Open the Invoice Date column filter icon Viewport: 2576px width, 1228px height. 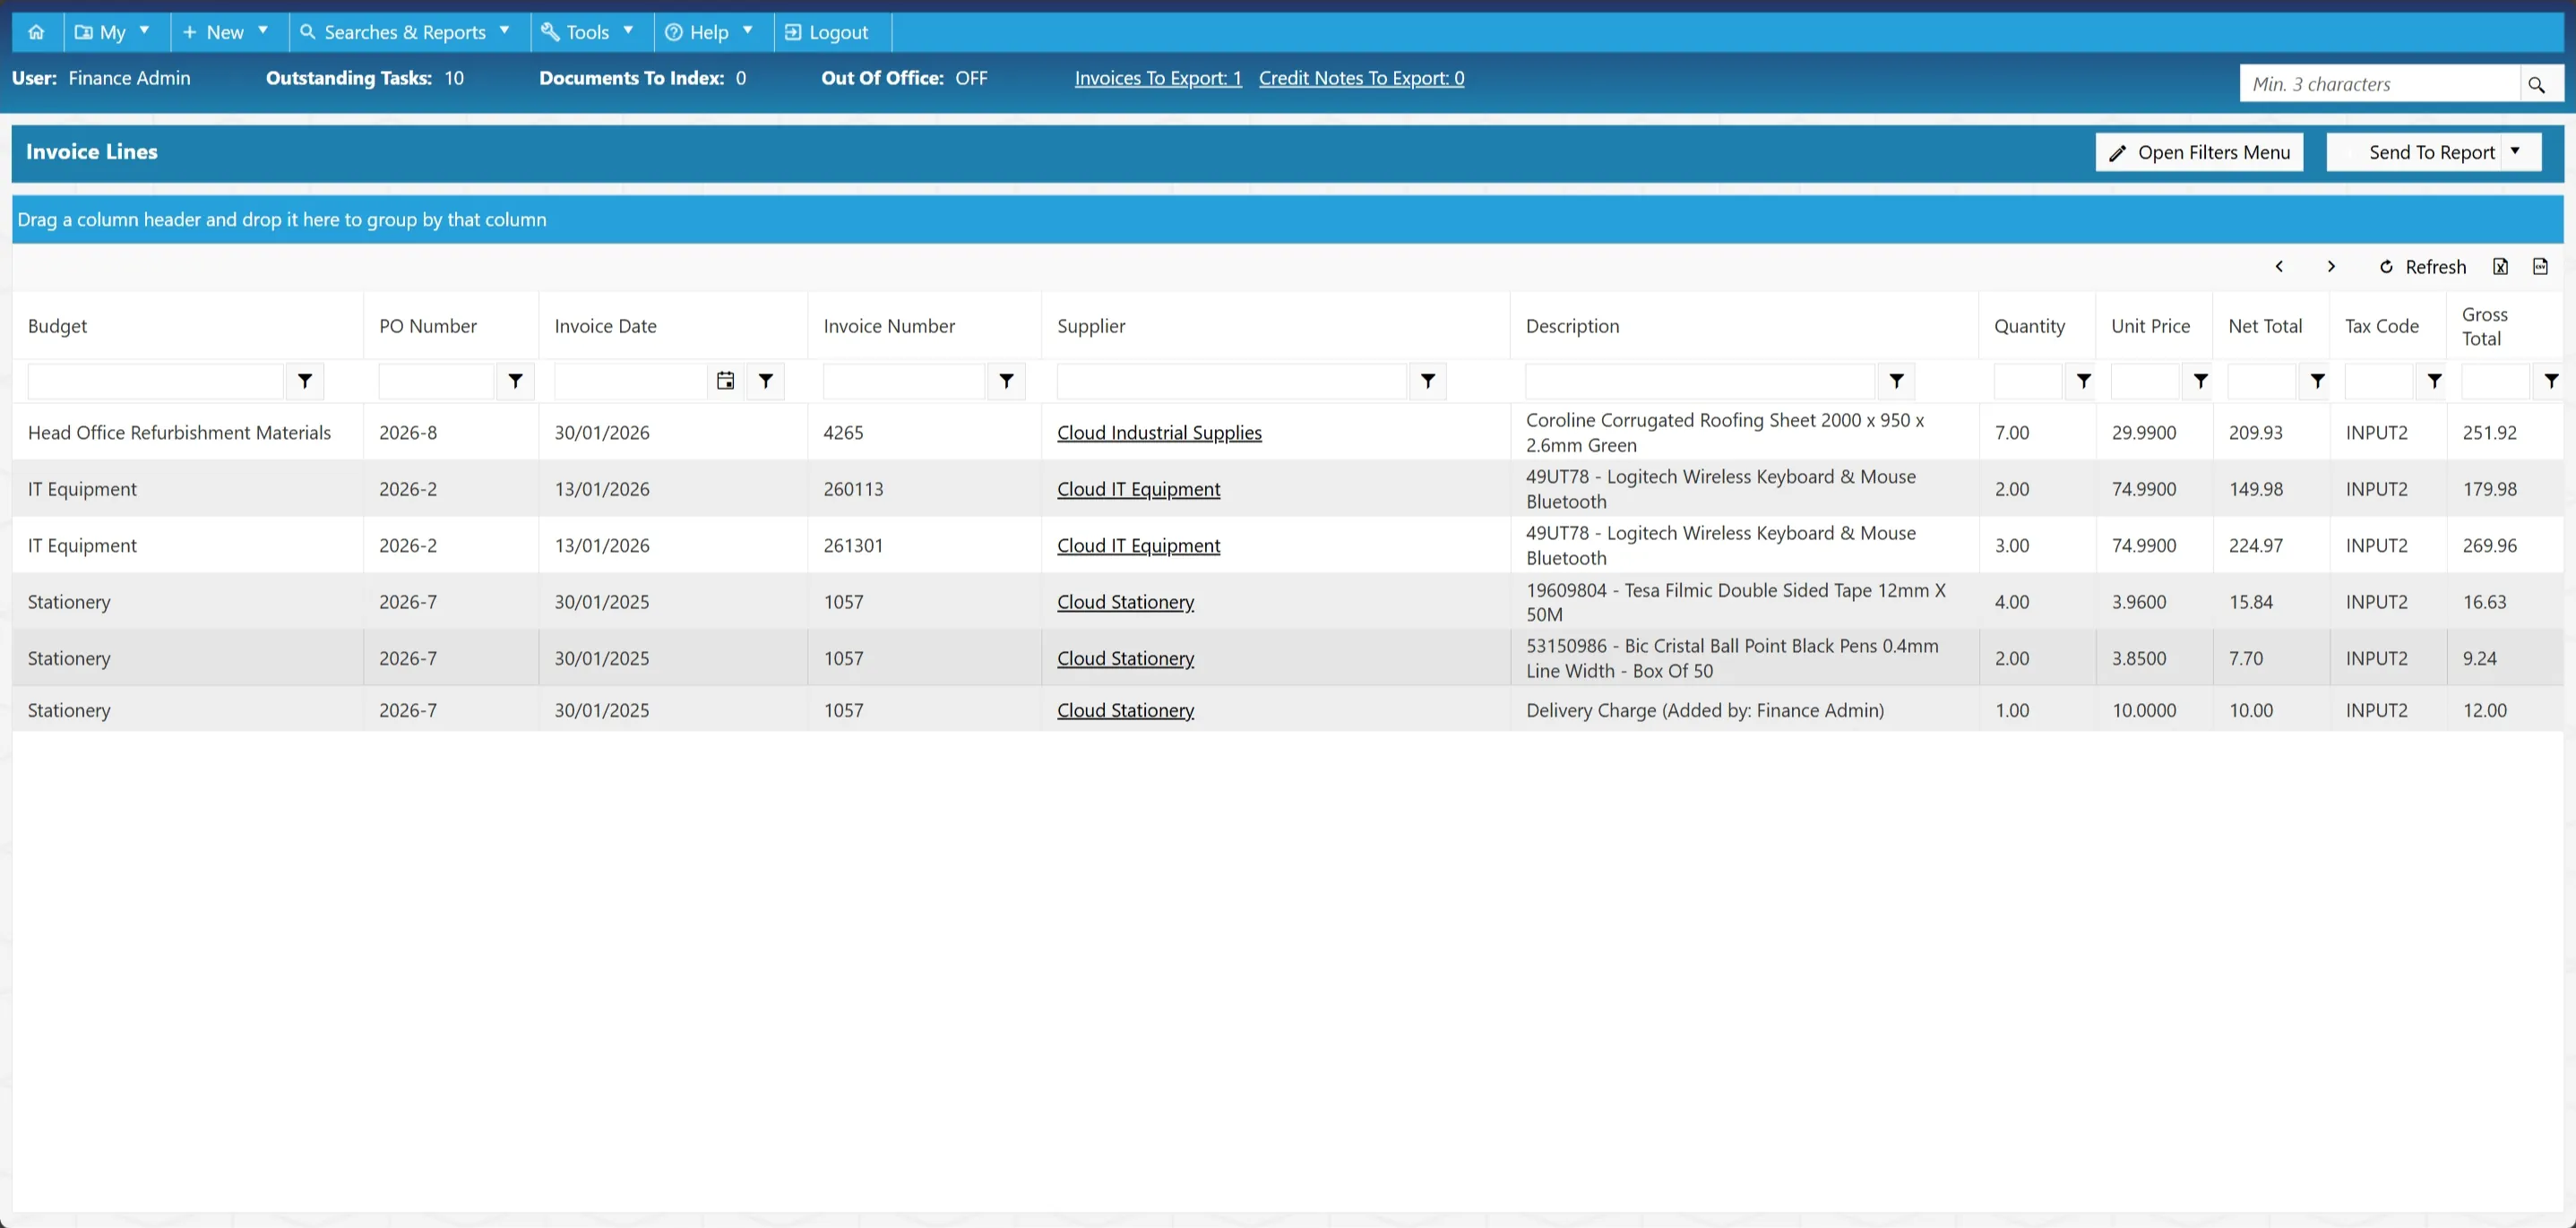pos(765,381)
